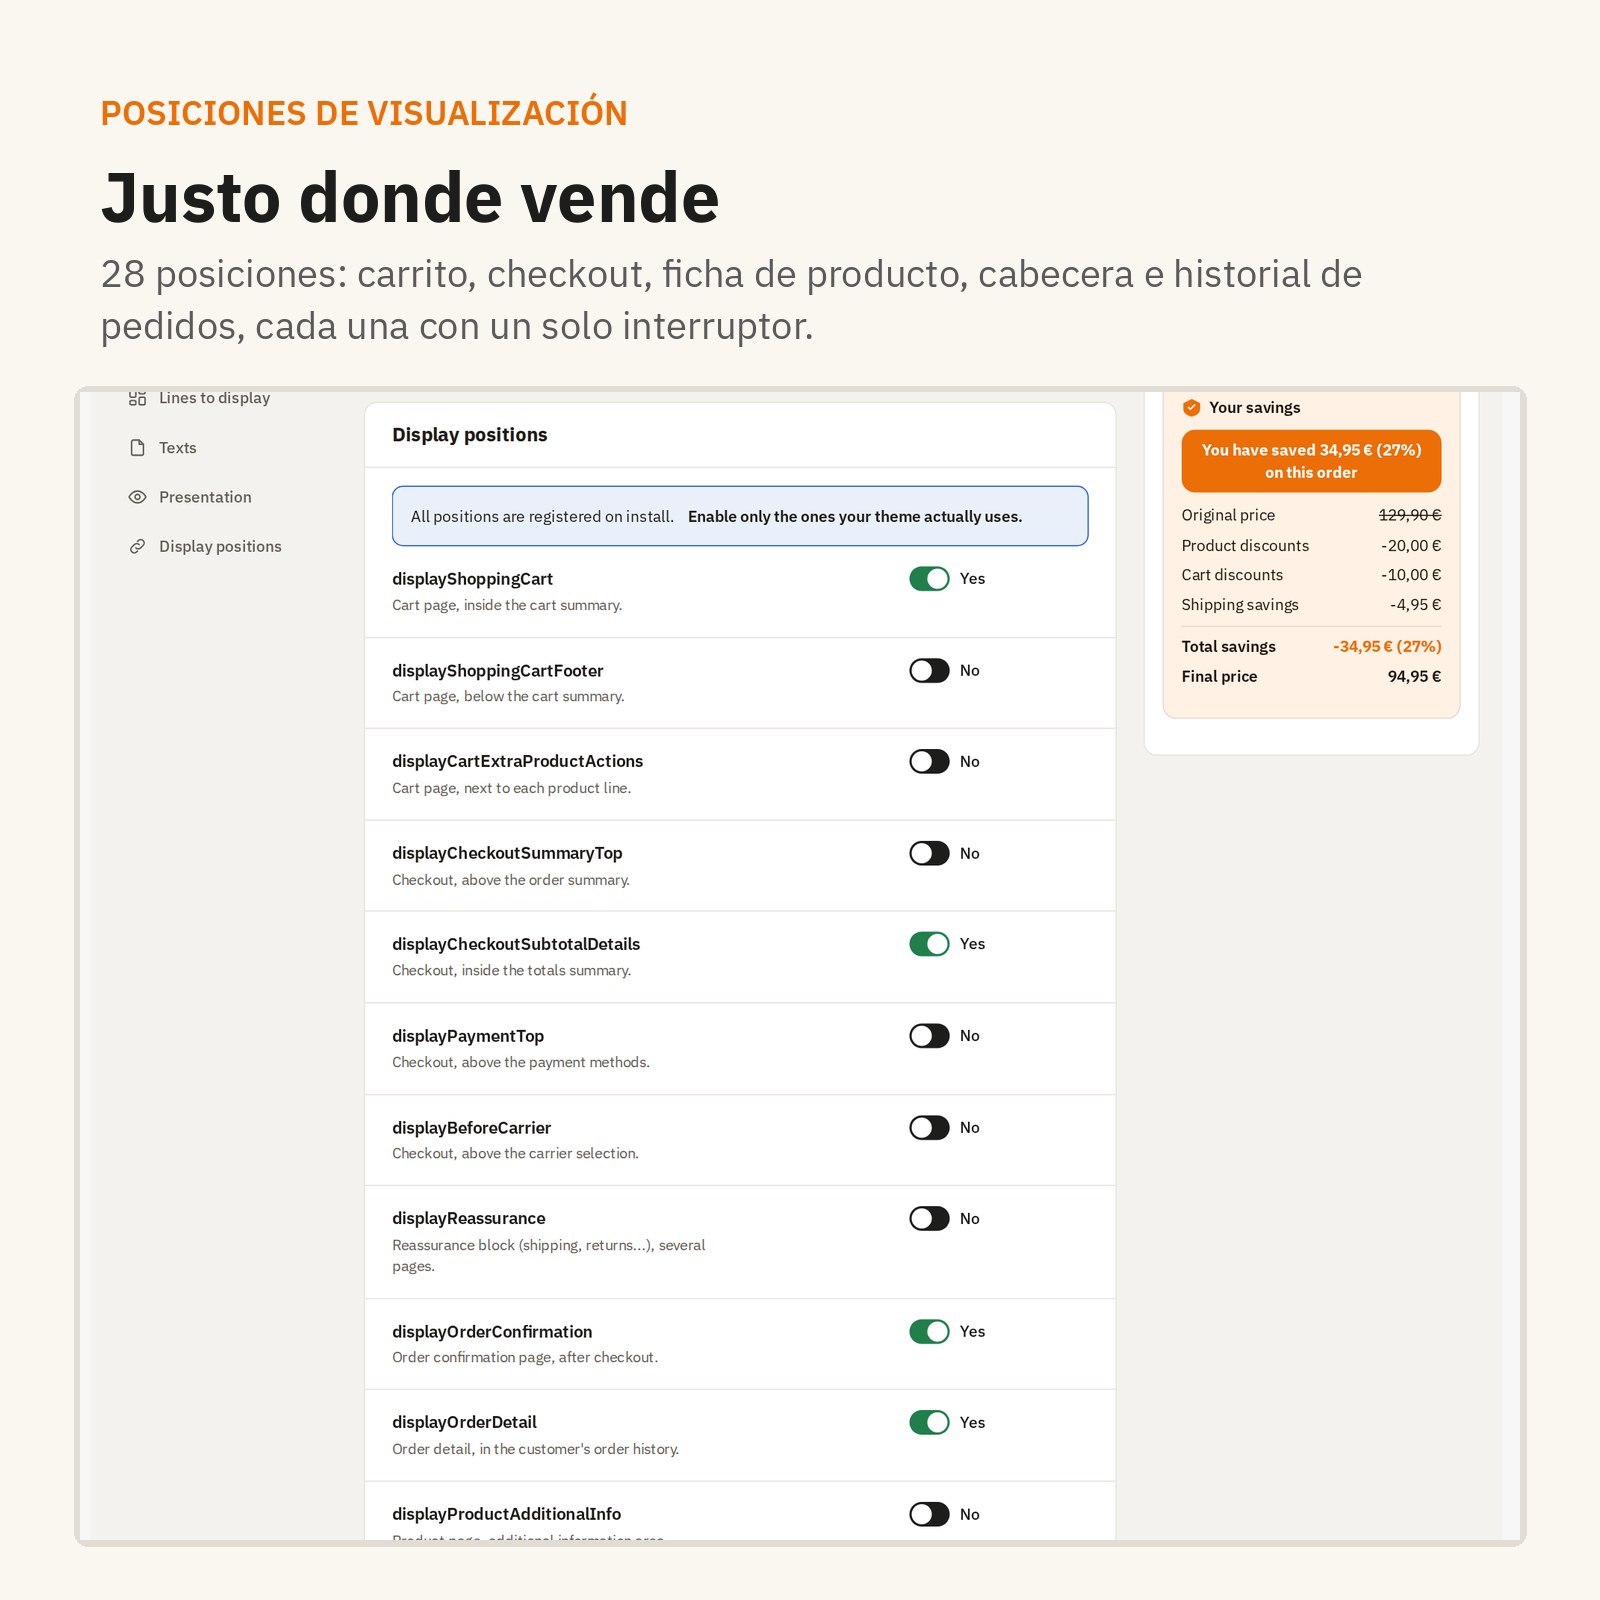Enable displayProductAdditionalInfo toggle
Viewport: 1600px width, 1600px height.
pyautogui.click(x=929, y=1515)
